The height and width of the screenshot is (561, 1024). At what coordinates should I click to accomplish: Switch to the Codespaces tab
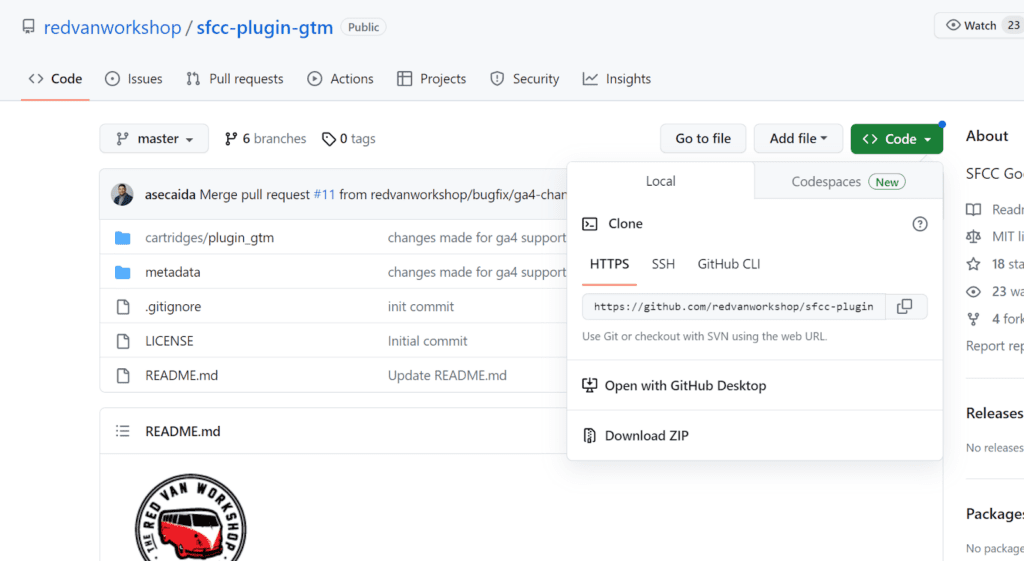click(847, 181)
